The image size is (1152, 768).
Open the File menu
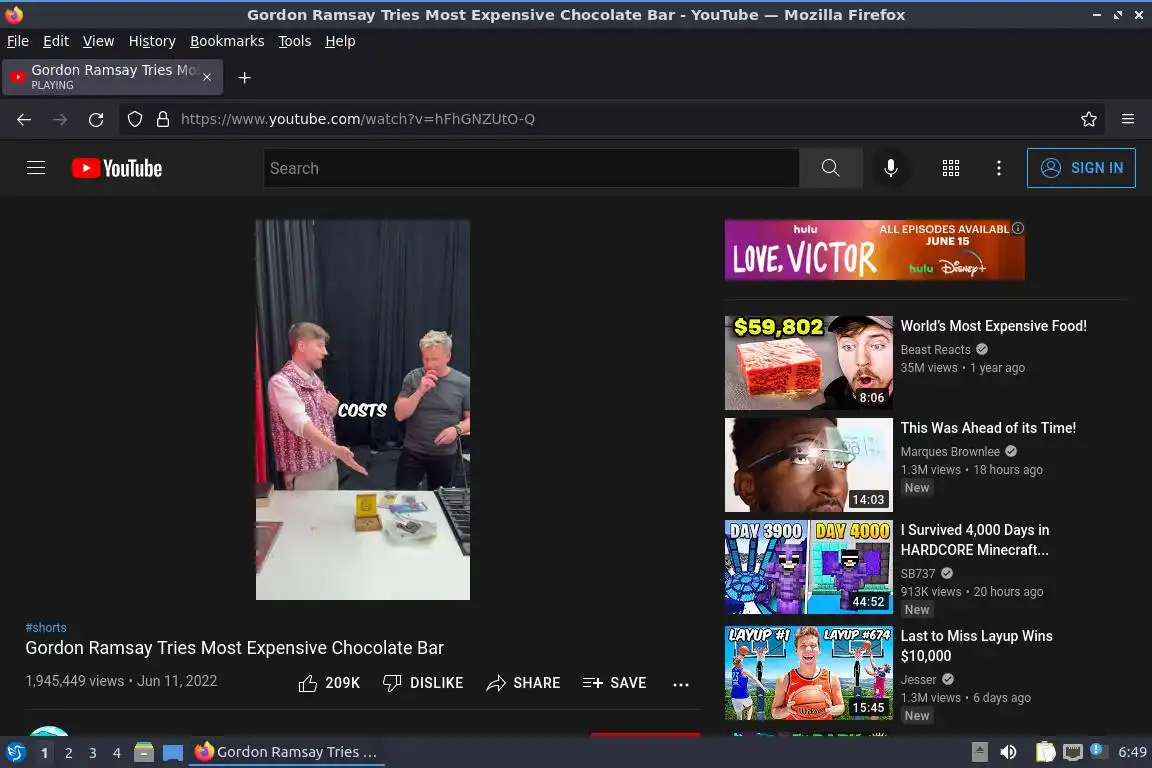[x=18, y=41]
